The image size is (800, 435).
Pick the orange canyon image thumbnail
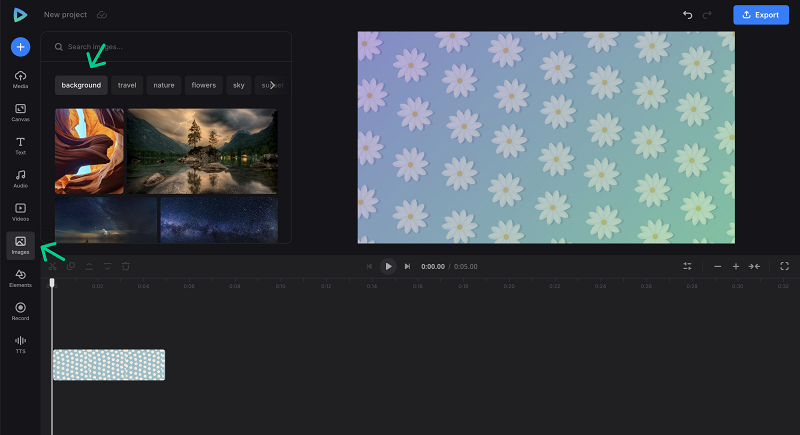(x=89, y=151)
